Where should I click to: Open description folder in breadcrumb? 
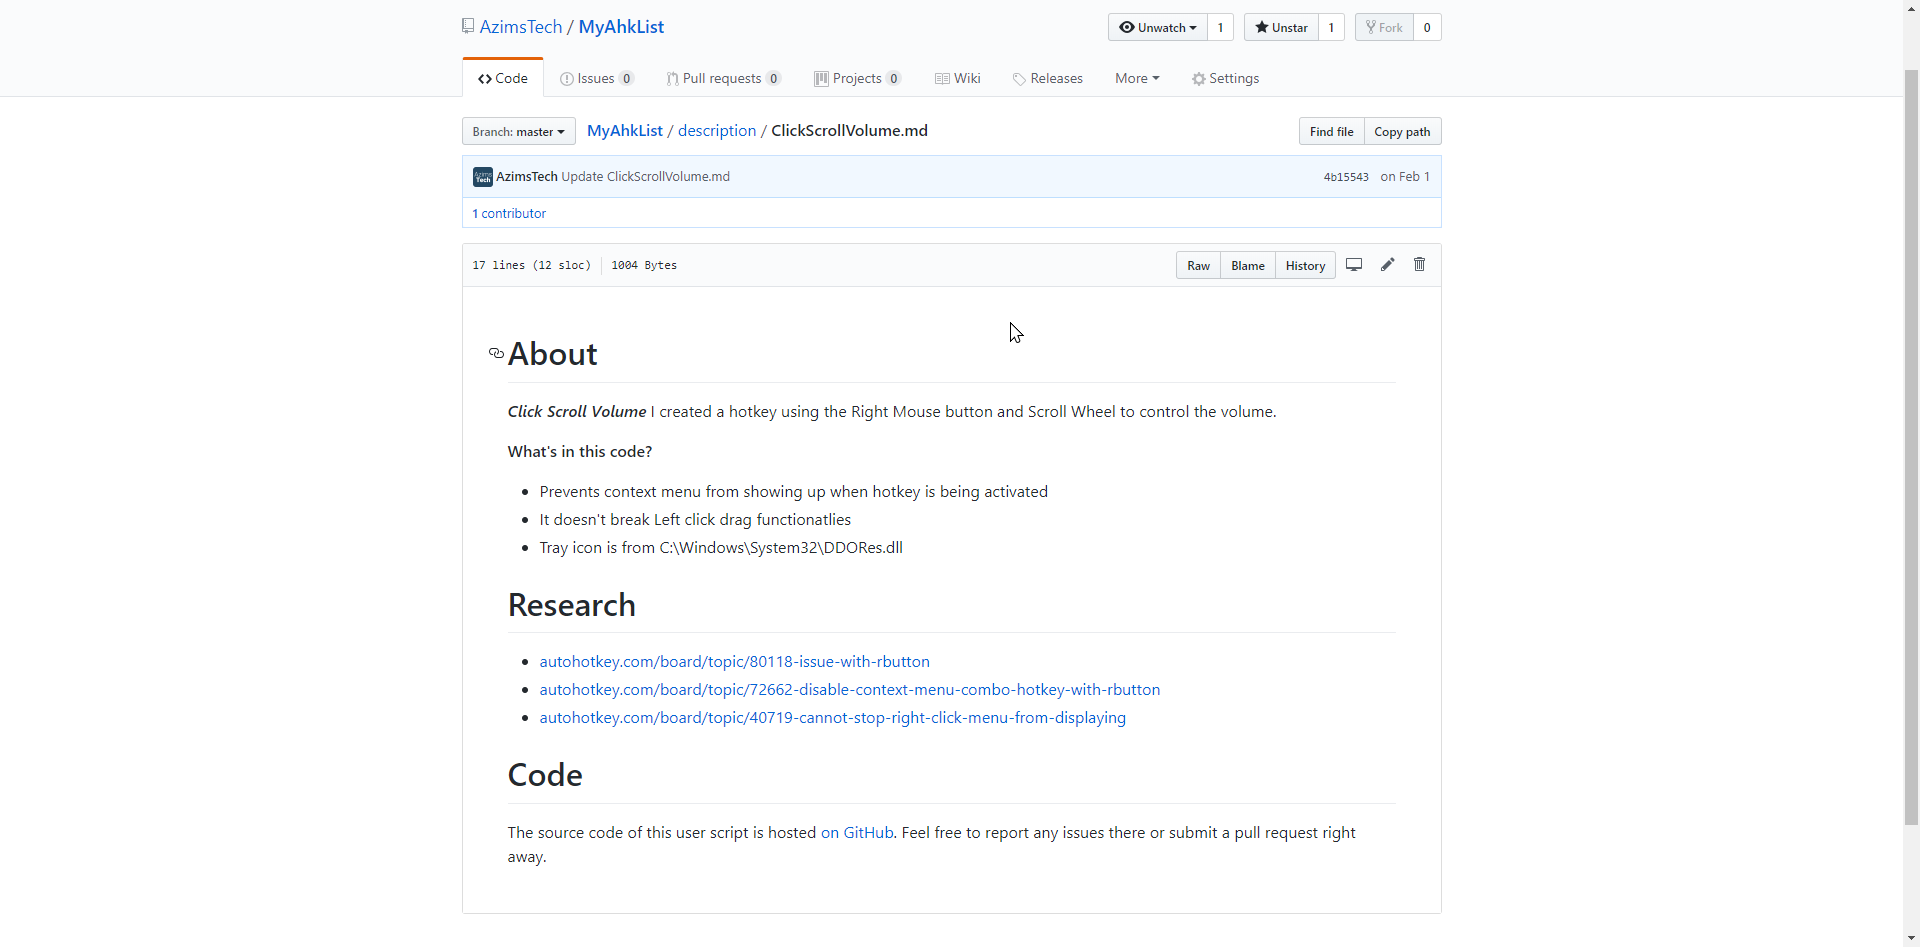[717, 131]
